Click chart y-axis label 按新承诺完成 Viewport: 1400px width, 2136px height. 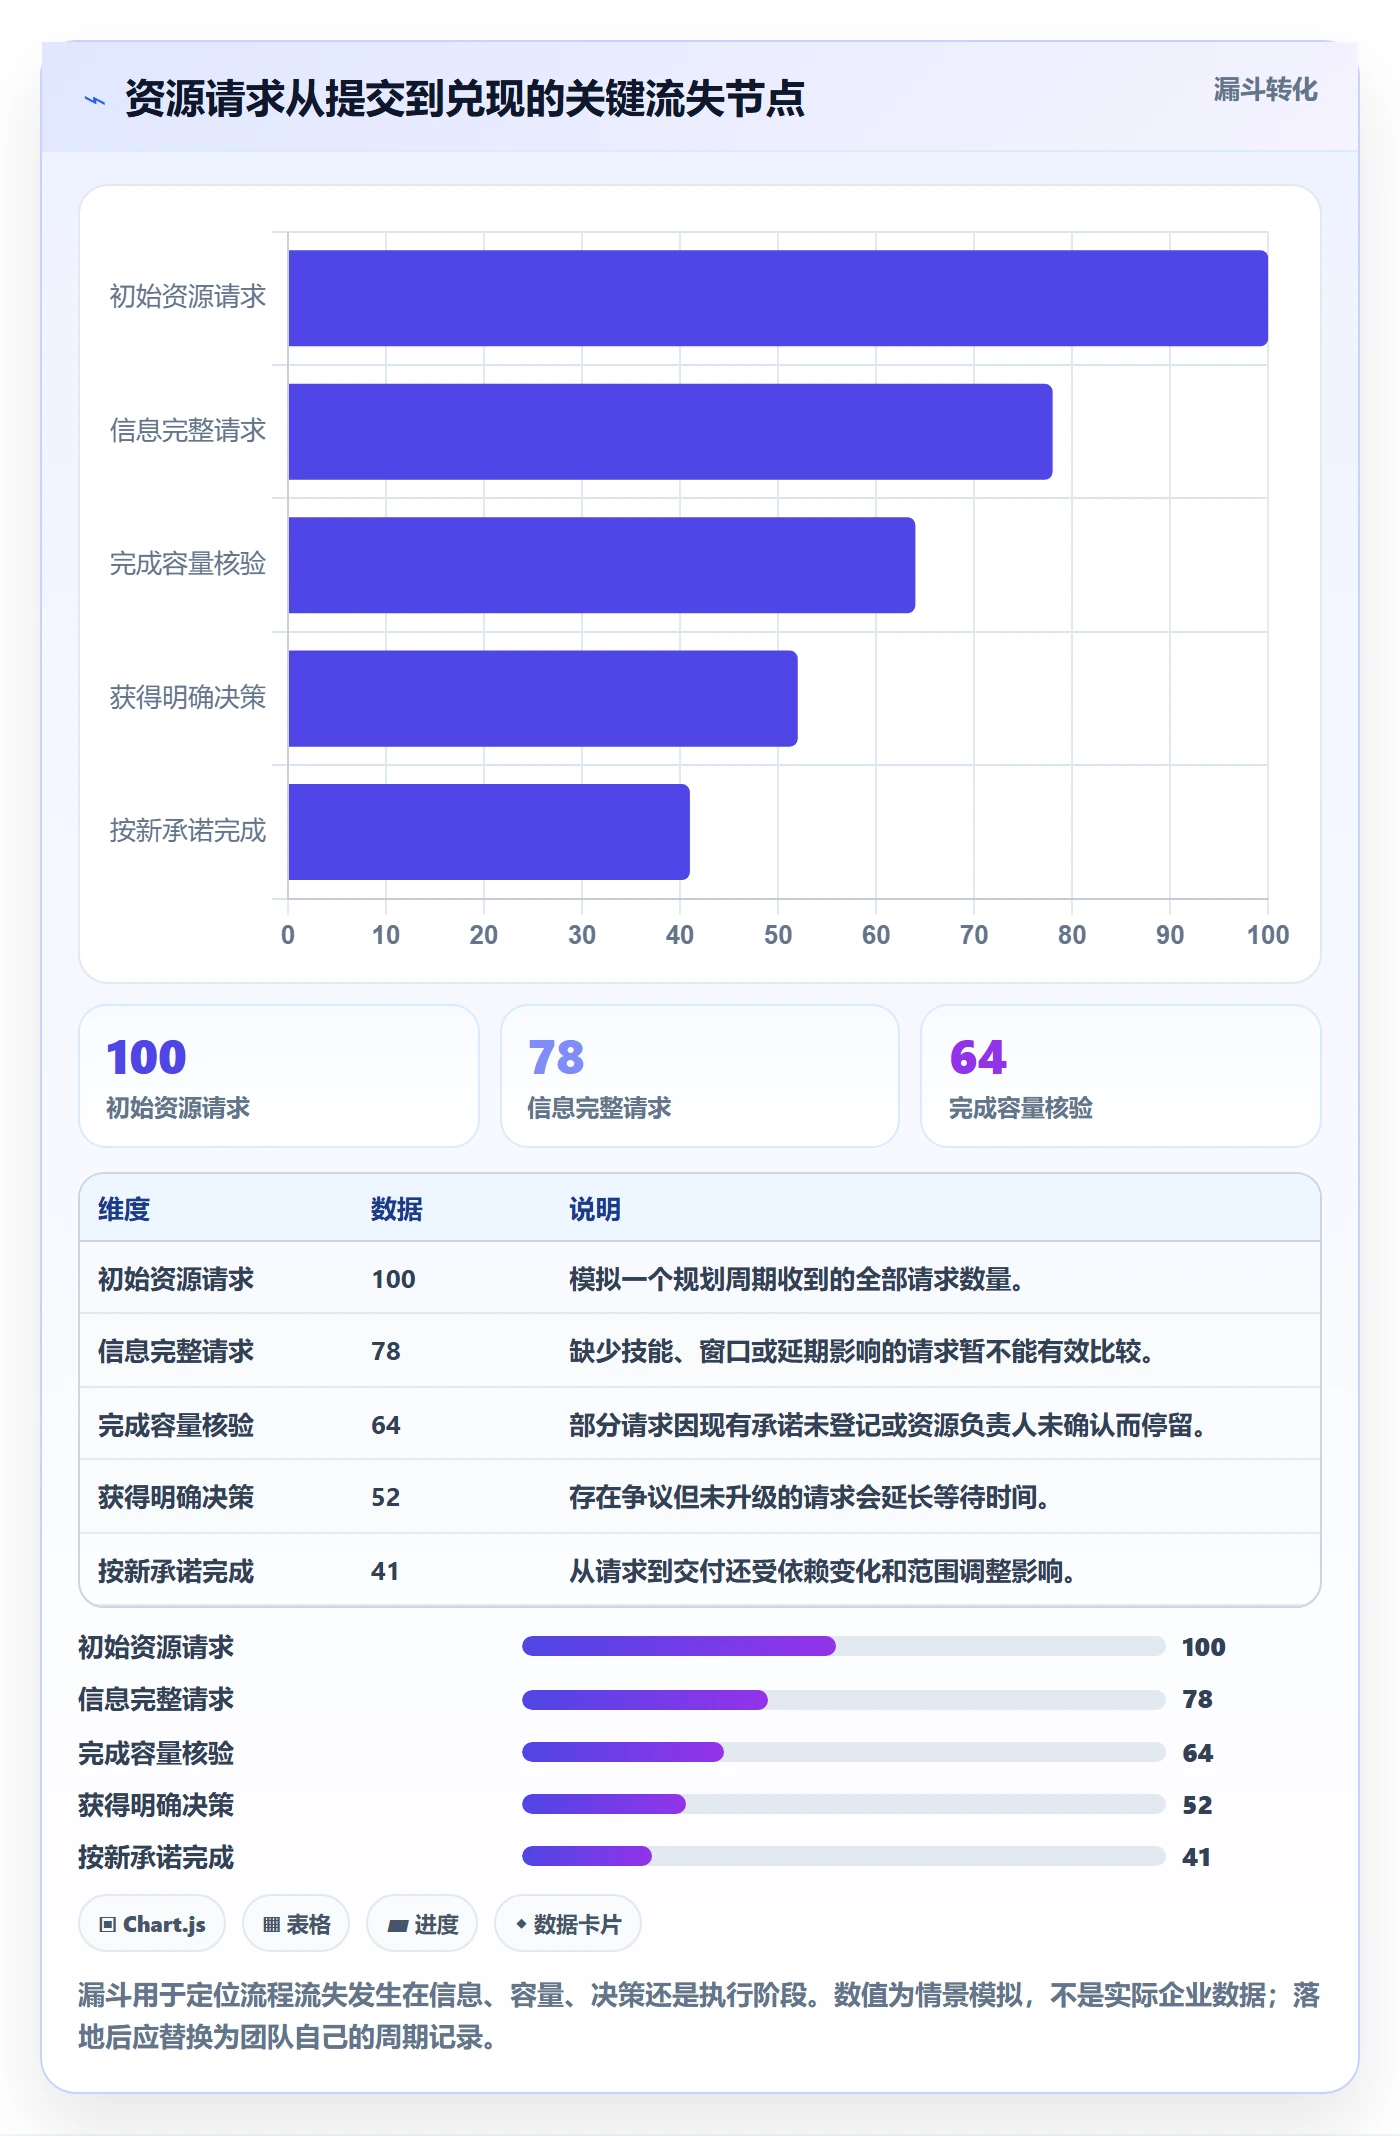point(188,830)
